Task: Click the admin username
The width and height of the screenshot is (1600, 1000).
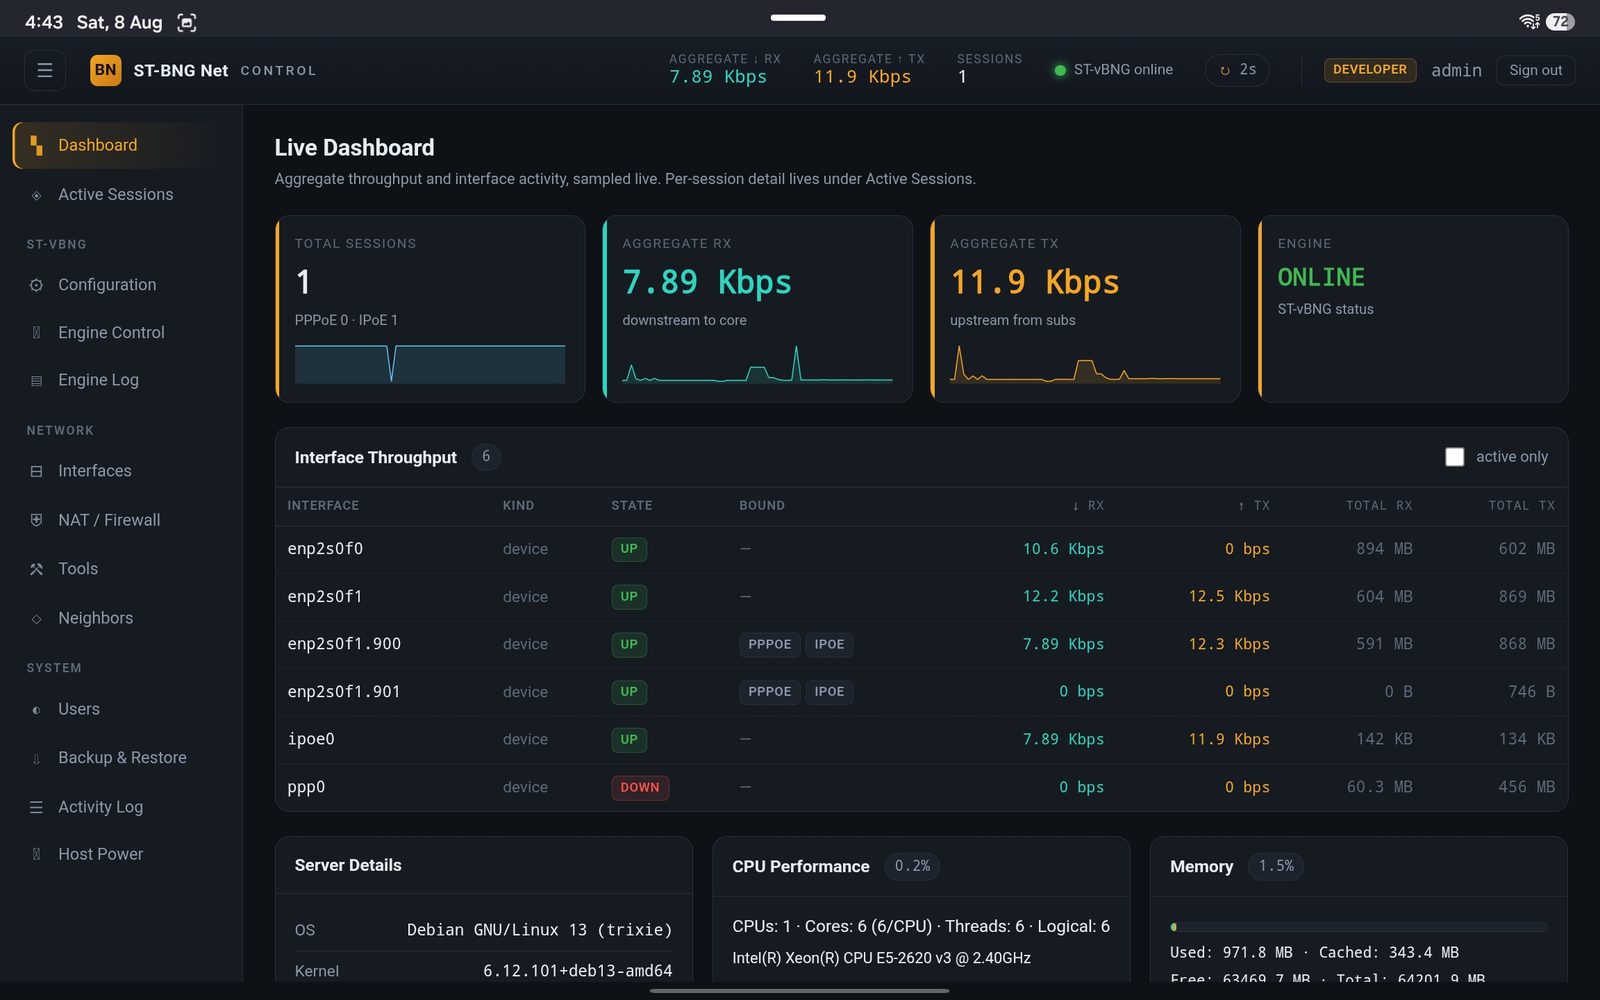Action: [x=1456, y=70]
